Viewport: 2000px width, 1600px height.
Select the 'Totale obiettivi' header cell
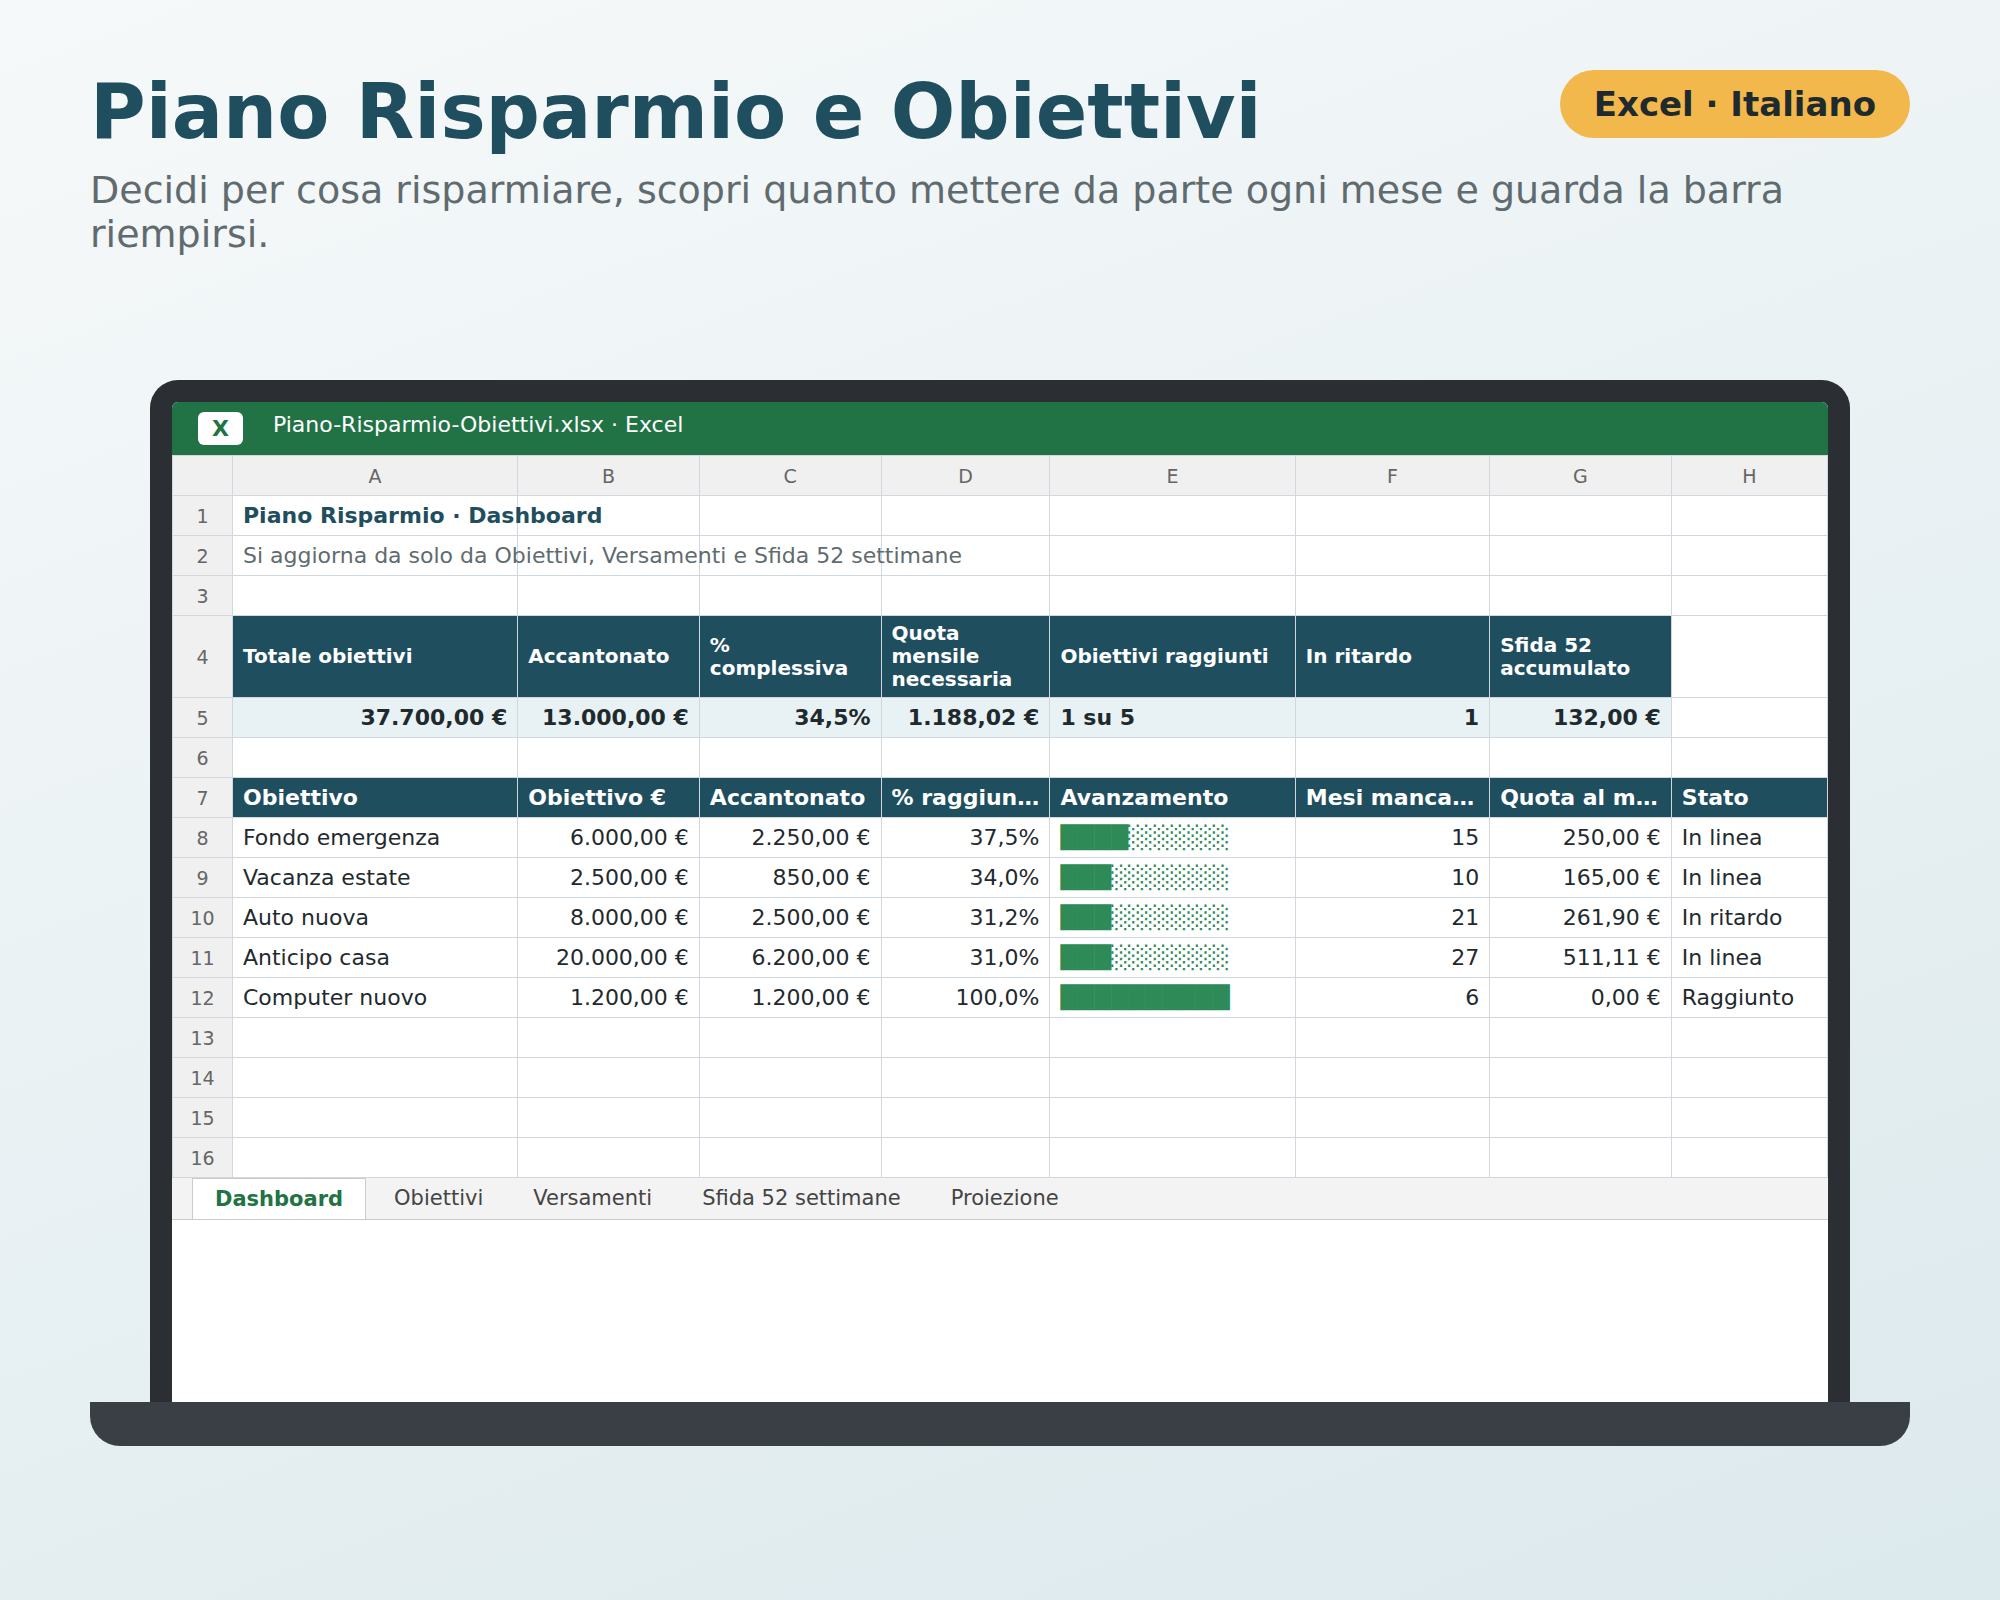coord(375,657)
